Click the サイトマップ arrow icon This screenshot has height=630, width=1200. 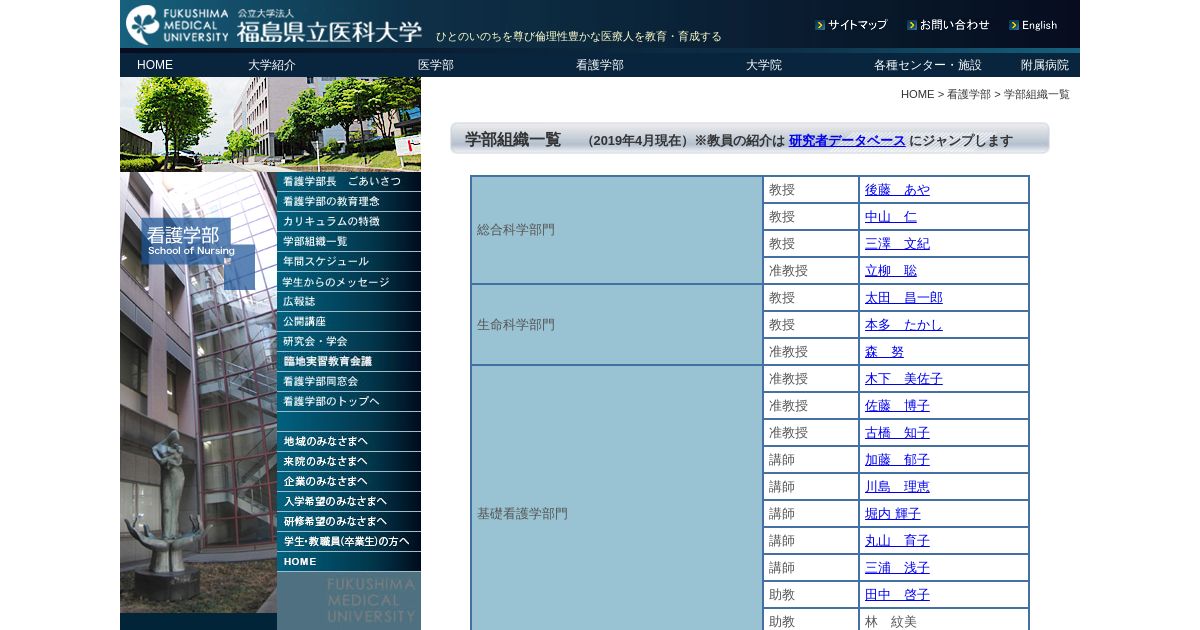tap(820, 25)
